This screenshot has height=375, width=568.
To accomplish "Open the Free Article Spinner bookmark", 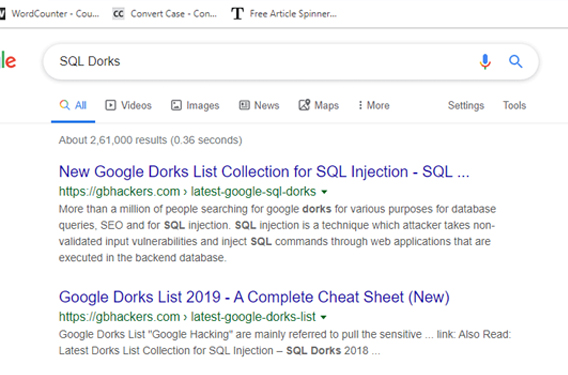I will 284,14.
